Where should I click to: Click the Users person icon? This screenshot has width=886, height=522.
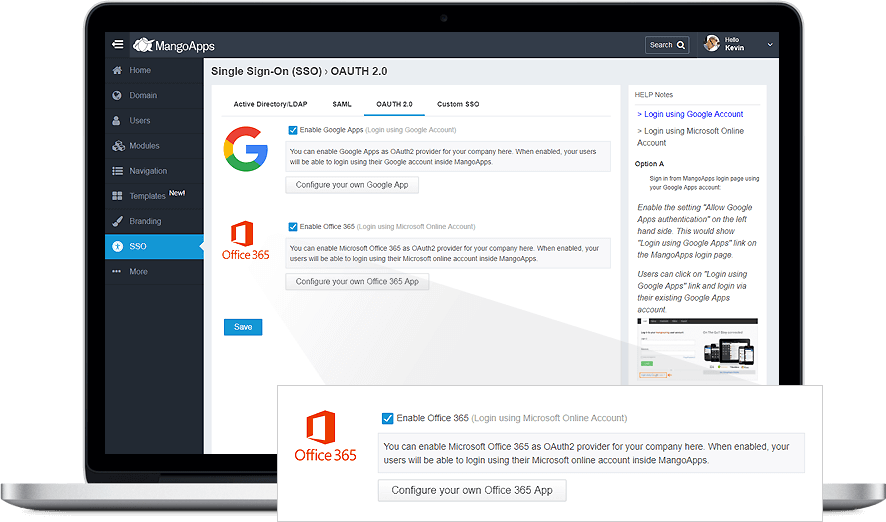(x=116, y=120)
